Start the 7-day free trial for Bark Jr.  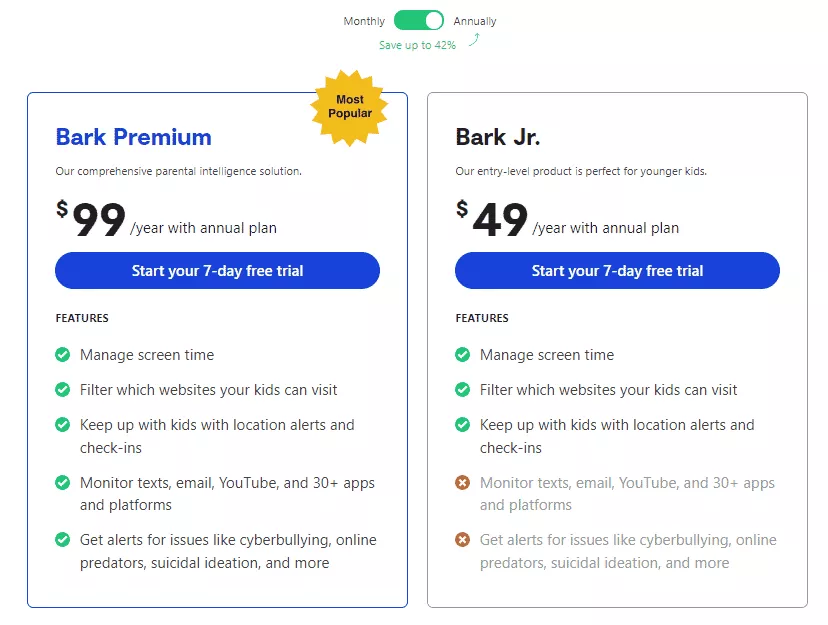pyautogui.click(x=616, y=270)
